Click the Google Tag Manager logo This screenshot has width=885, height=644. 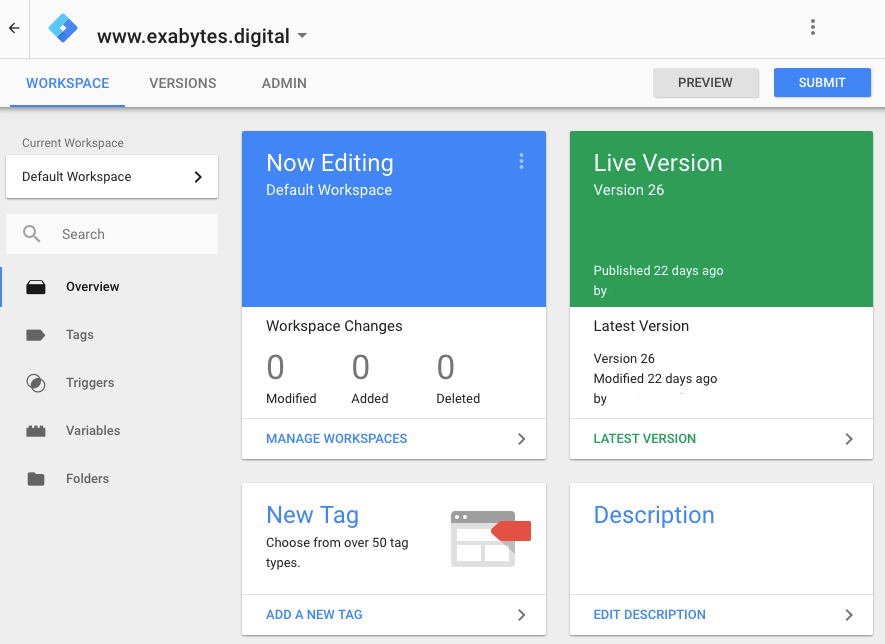point(63,28)
